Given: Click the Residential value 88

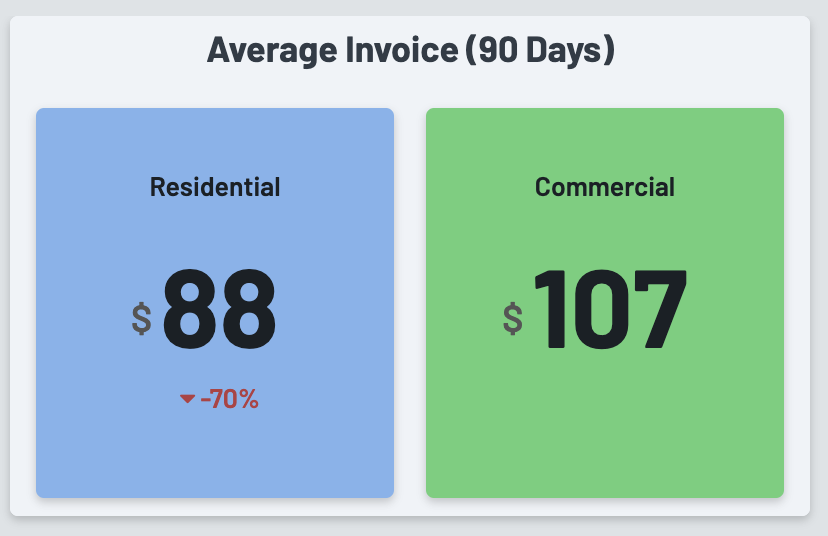Looking at the screenshot, I should pyautogui.click(x=219, y=311).
